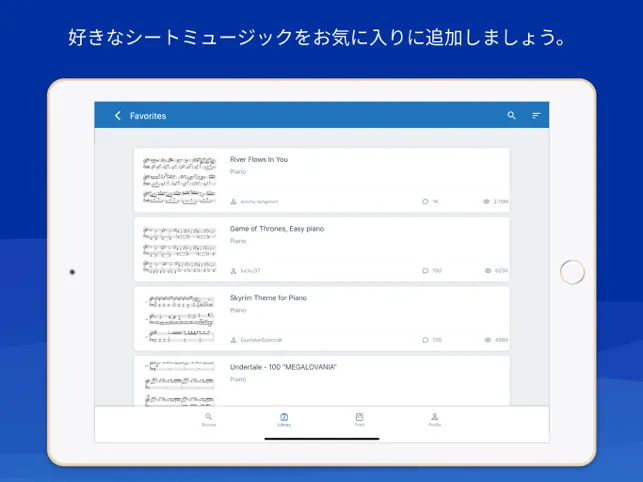Viewport: 643px width, 482px height.
Task: Click user icon beside GustaveSobczak
Action: (233, 340)
